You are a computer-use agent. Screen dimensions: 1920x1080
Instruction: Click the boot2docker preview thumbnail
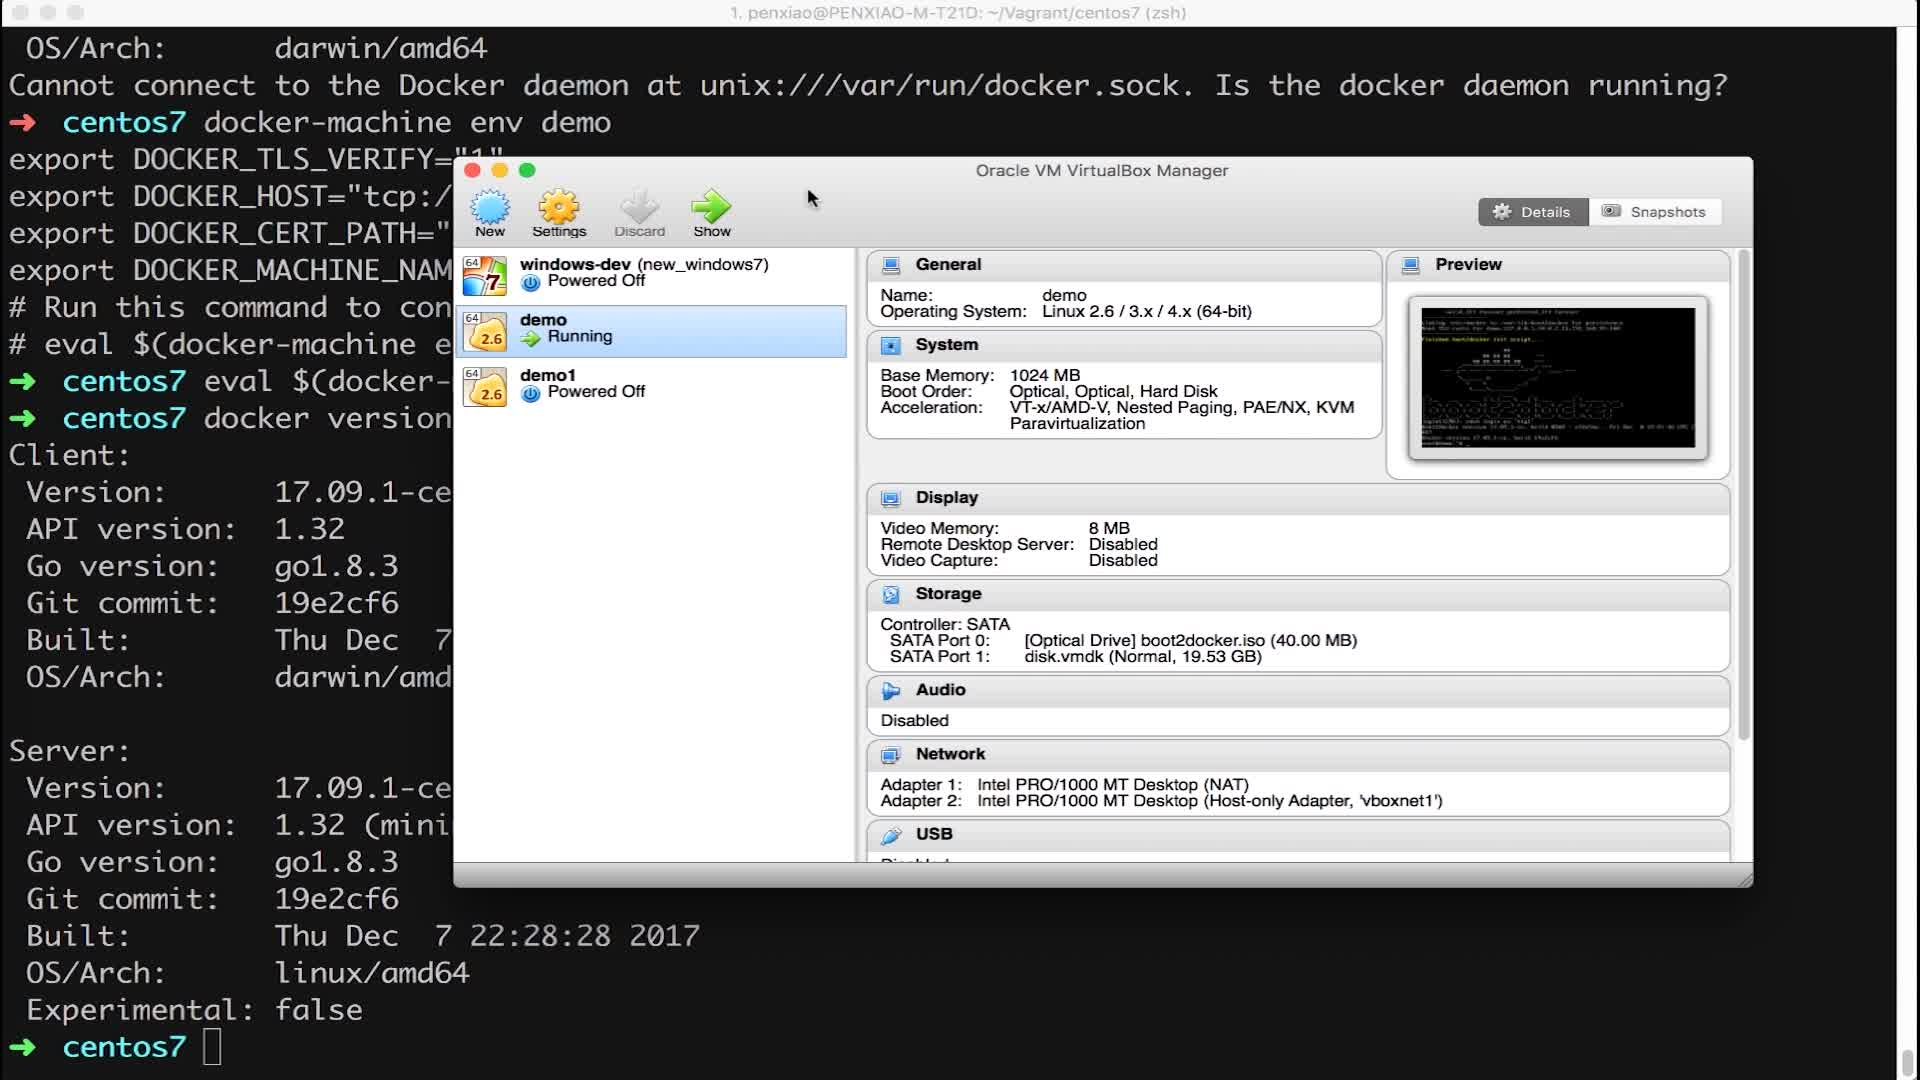point(1558,378)
